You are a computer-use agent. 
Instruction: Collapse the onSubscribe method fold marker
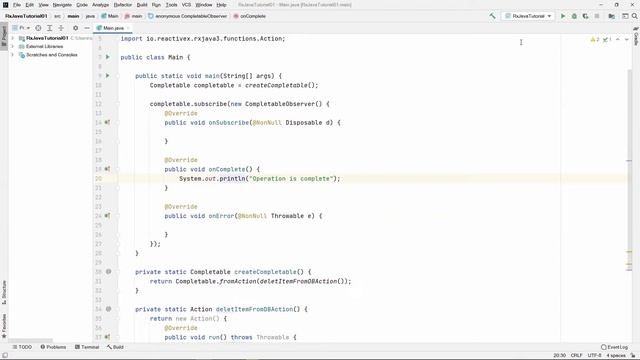click(118, 122)
